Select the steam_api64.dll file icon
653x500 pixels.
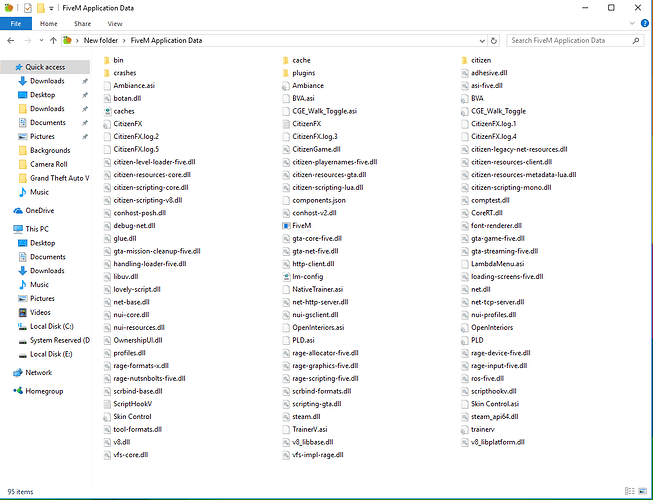tap(464, 417)
